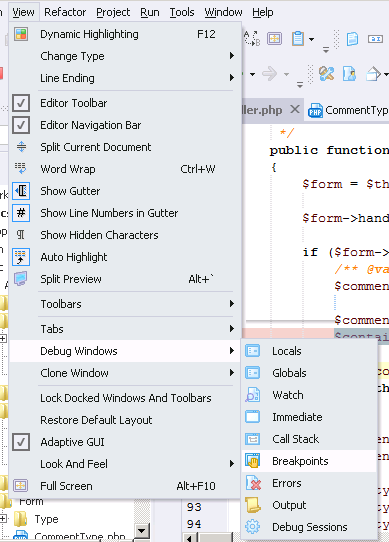Toggle the Adaptive GUI checkbox
Image resolution: width=389 pixels, height=542 pixels.
[x=21, y=442]
